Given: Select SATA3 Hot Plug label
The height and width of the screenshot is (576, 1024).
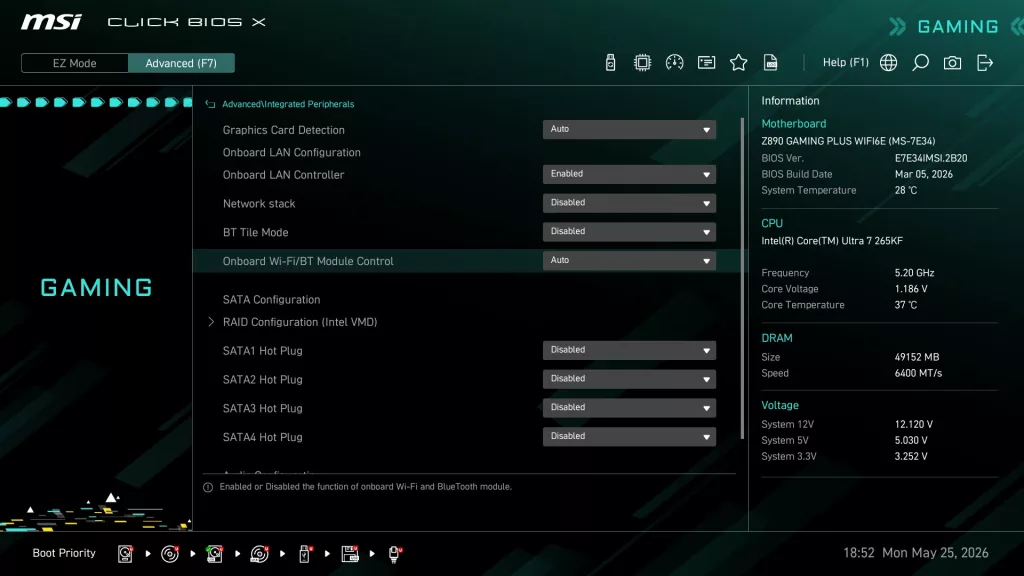Looking at the screenshot, I should pos(263,408).
